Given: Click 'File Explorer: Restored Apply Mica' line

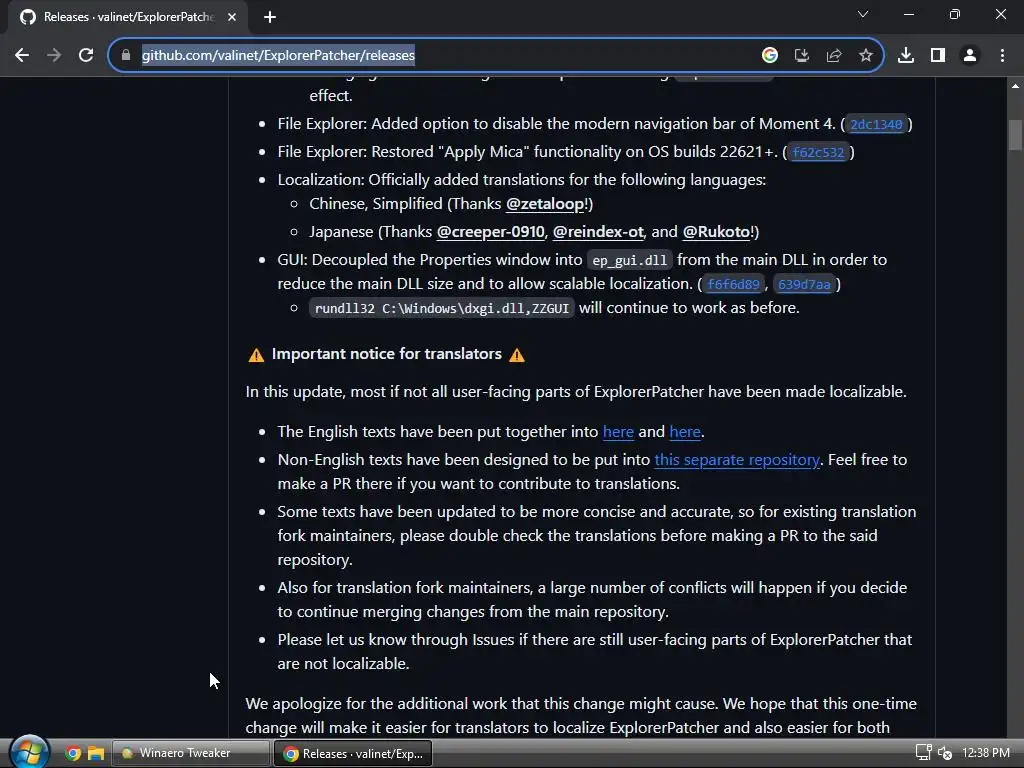Looking at the screenshot, I should [x=566, y=152].
